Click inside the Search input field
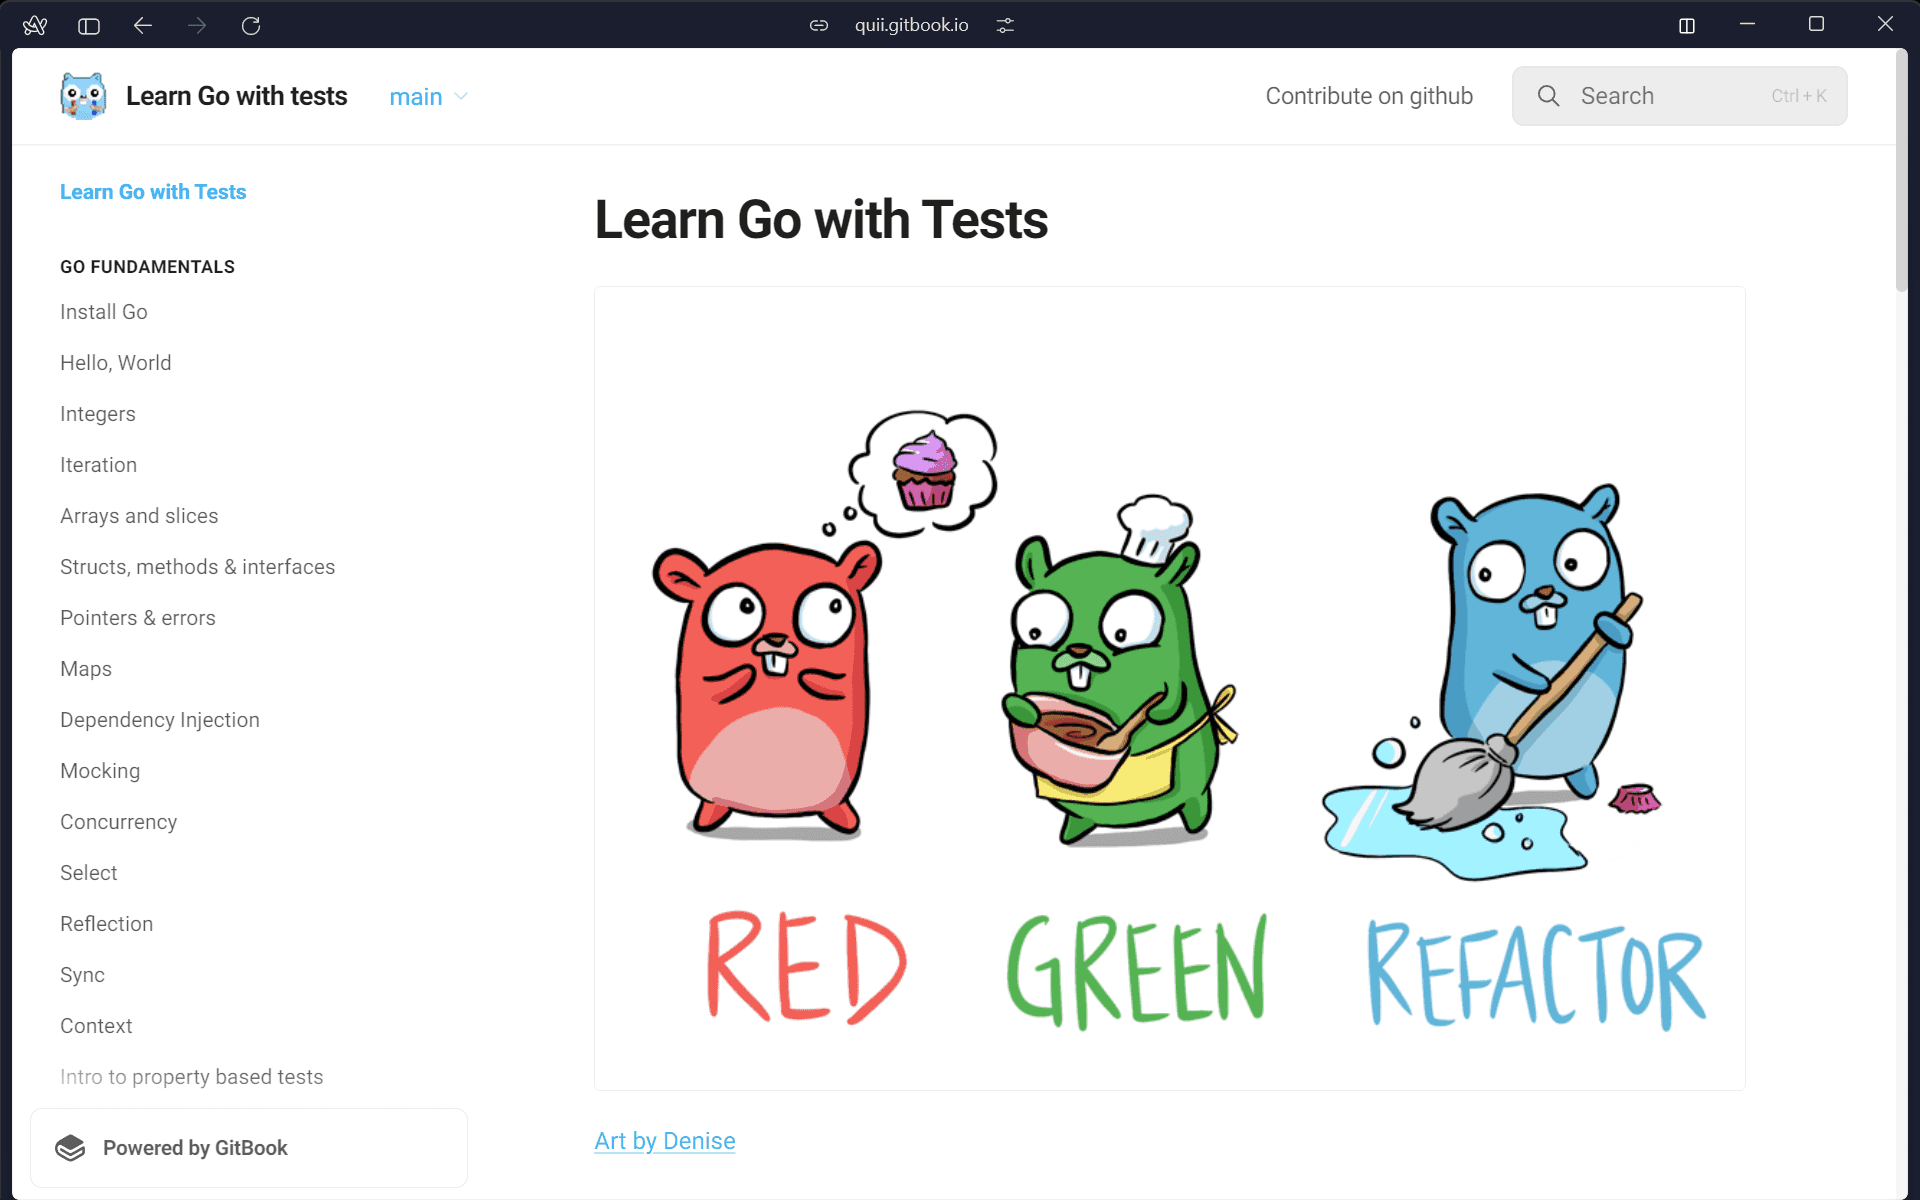 pos(1660,96)
